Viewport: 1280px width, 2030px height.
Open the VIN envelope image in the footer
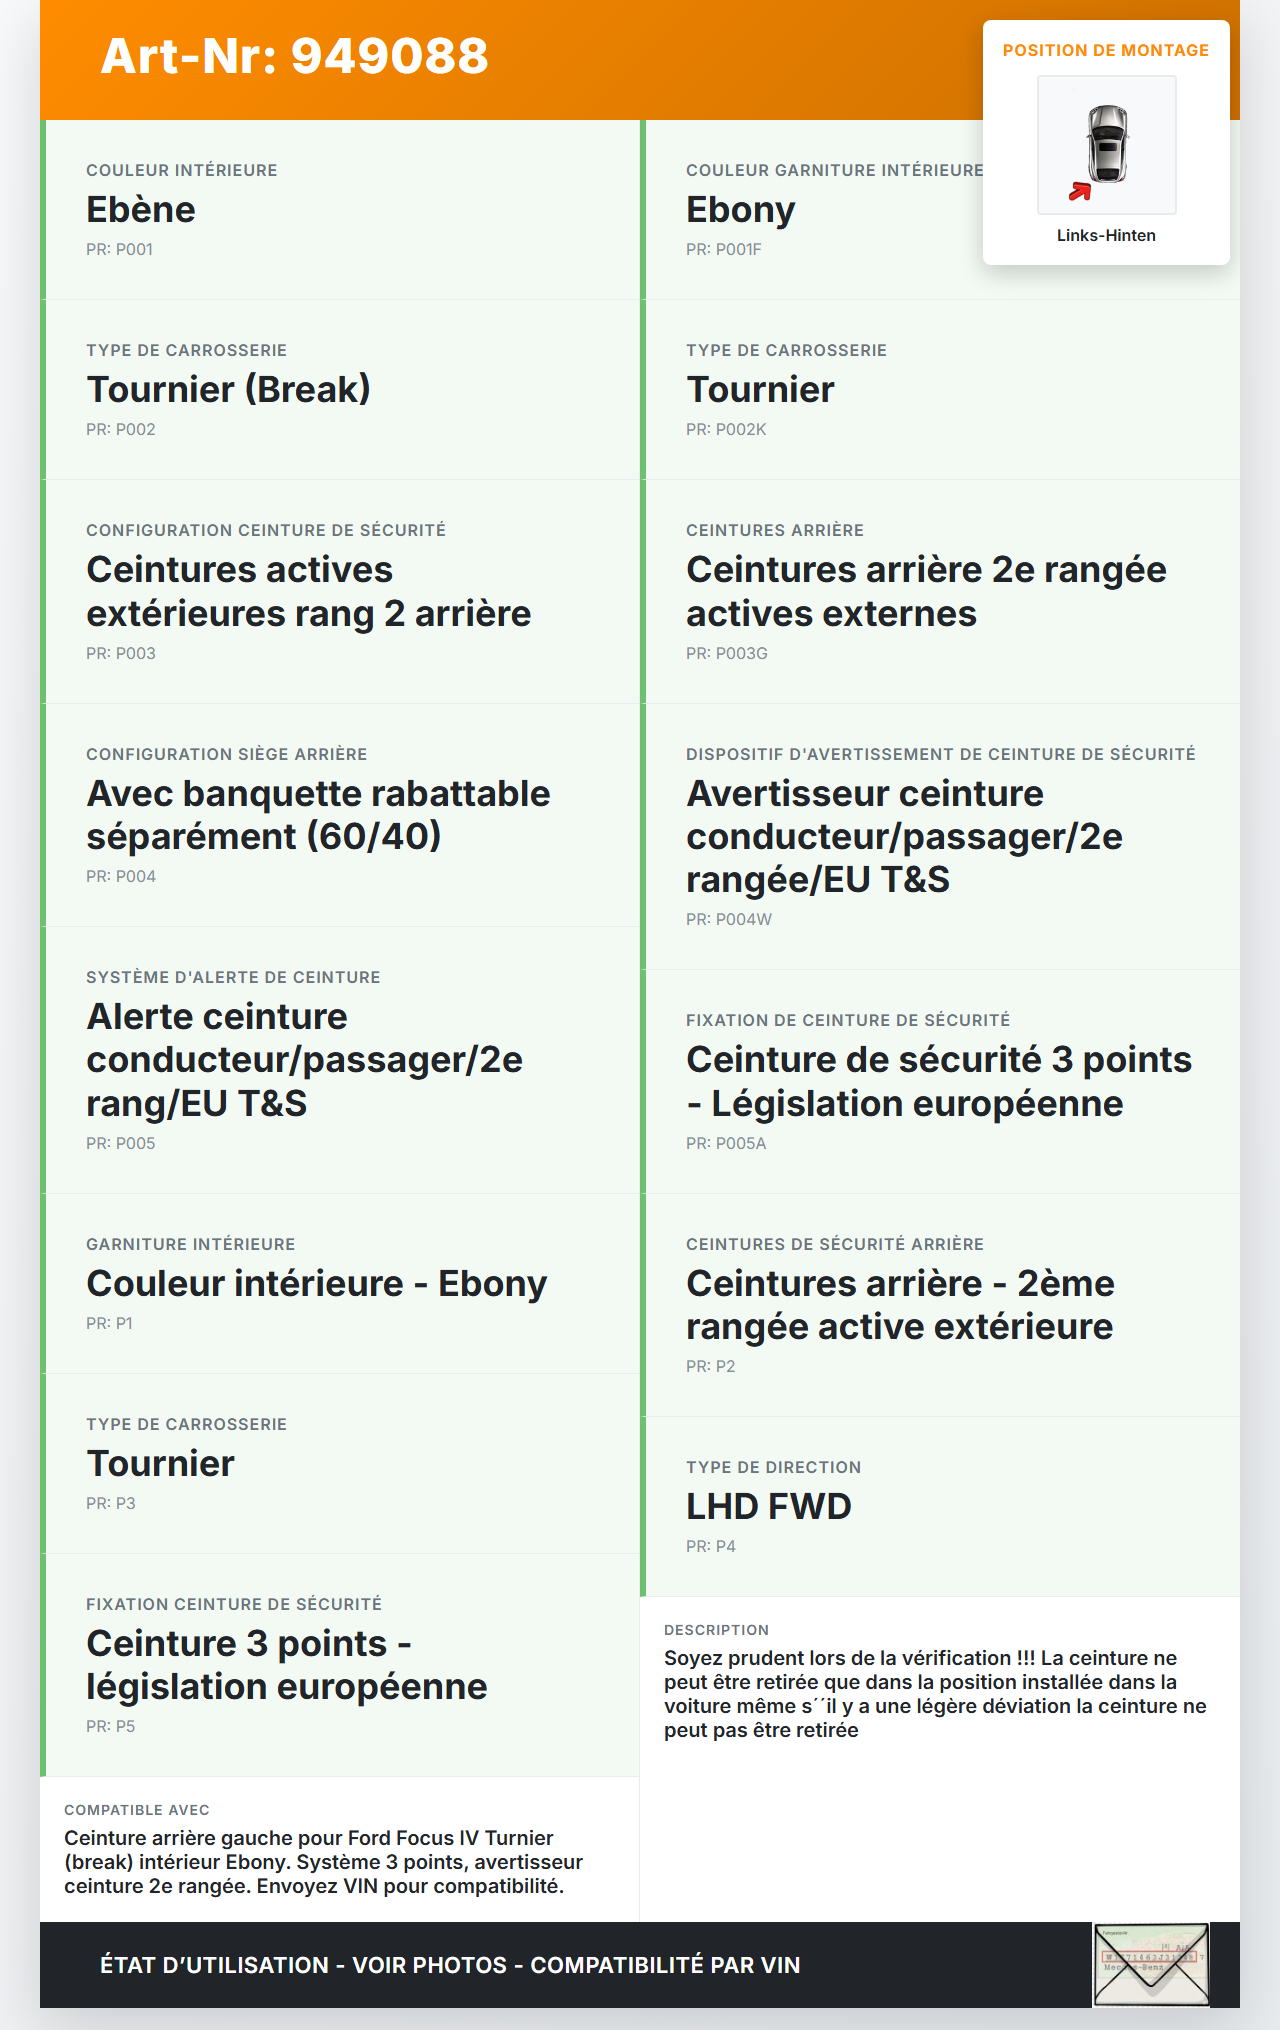pos(1151,1964)
